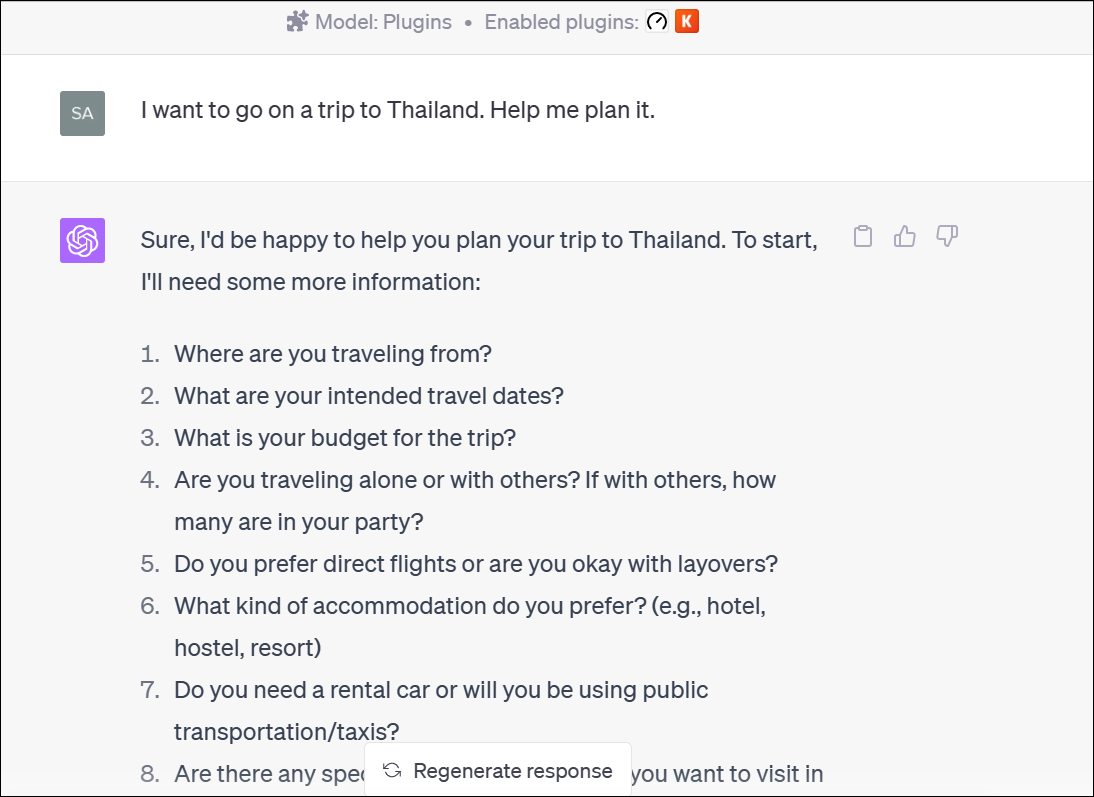The width and height of the screenshot is (1094, 797).
Task: Click the purple ChatGPT logo avatar
Action: [82, 240]
